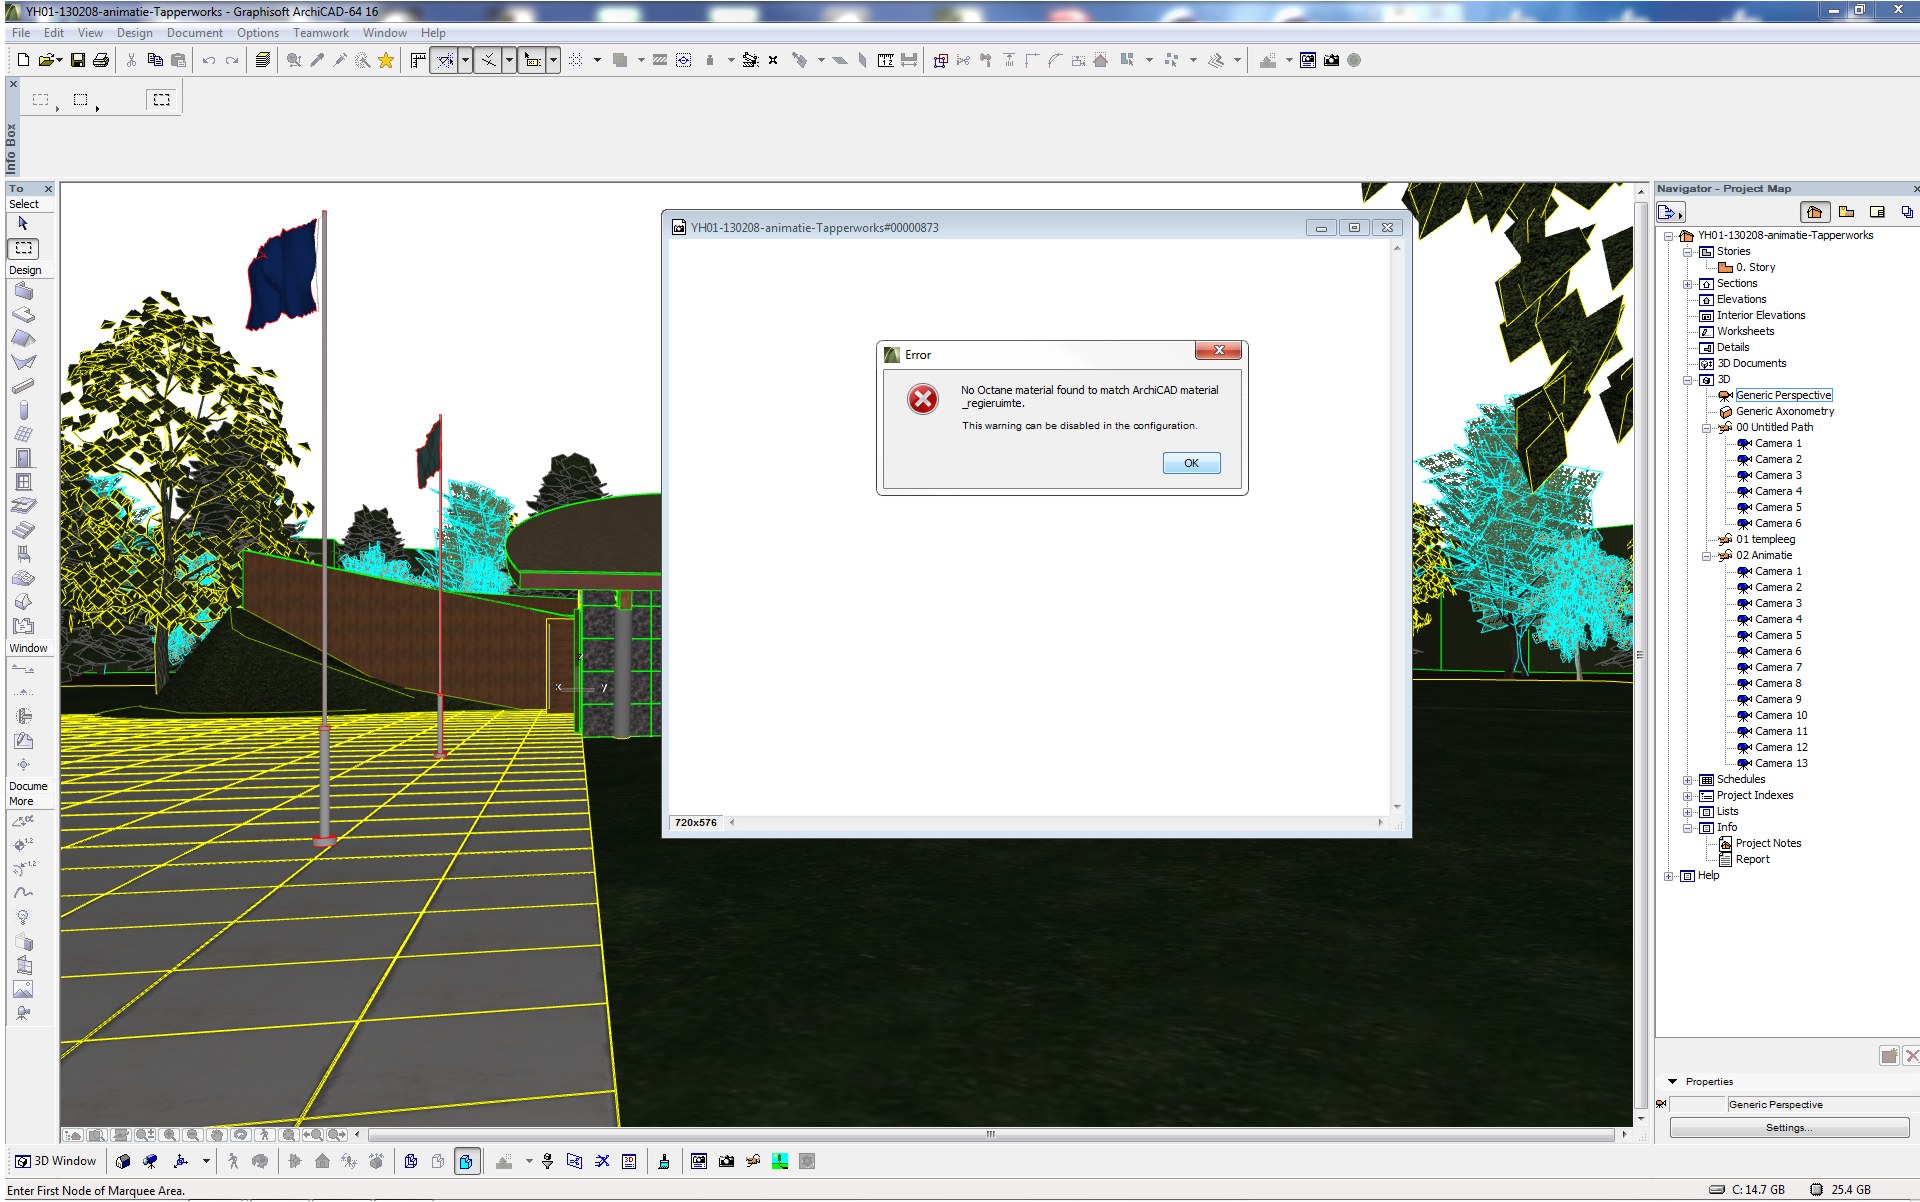Collapse the 00 Untitled Path node
The height and width of the screenshot is (1202, 1920).
point(1707,428)
